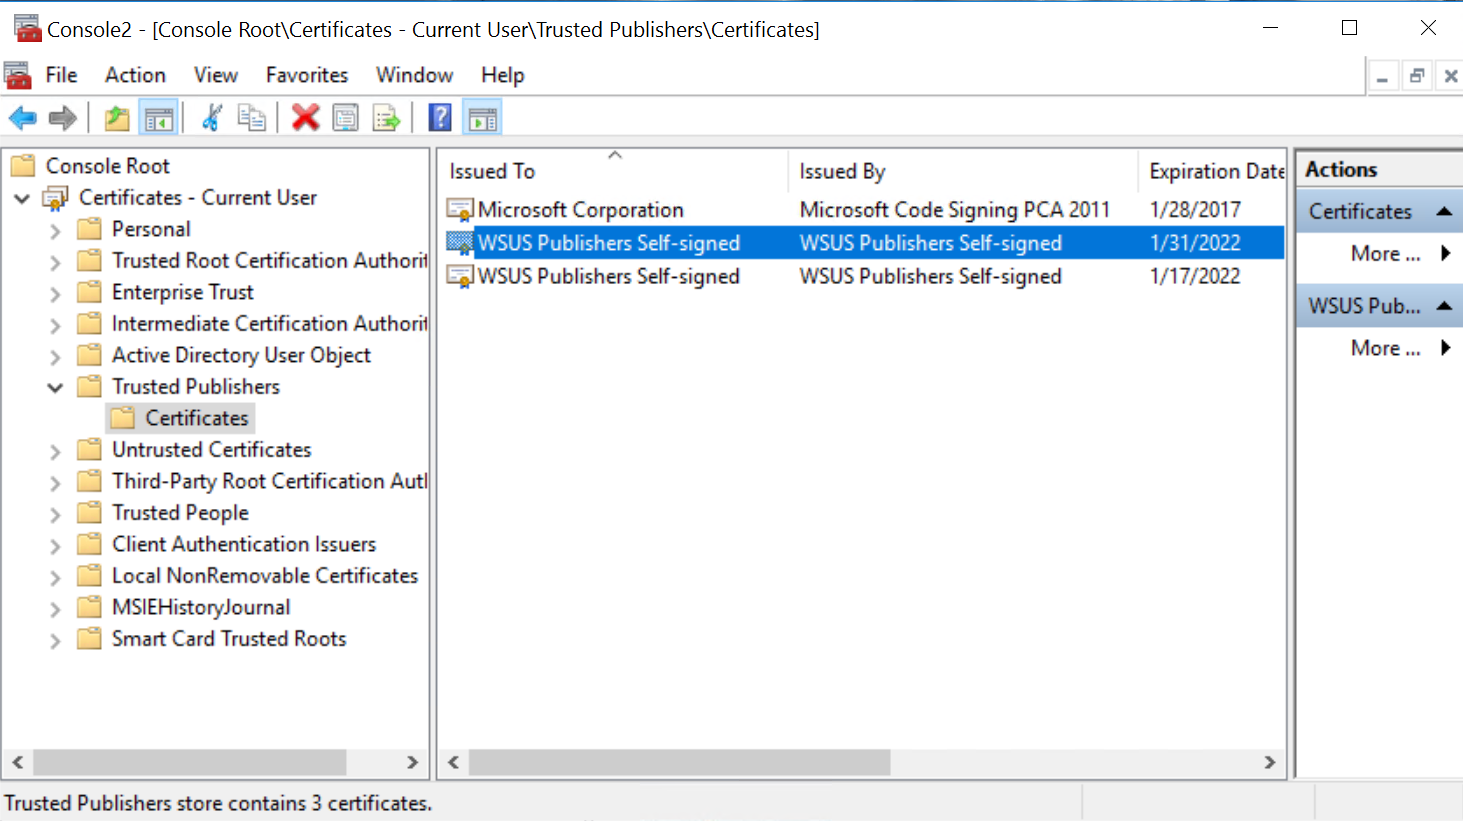Collapse the Trusted Publishers node
The height and width of the screenshot is (821, 1463).
point(55,388)
